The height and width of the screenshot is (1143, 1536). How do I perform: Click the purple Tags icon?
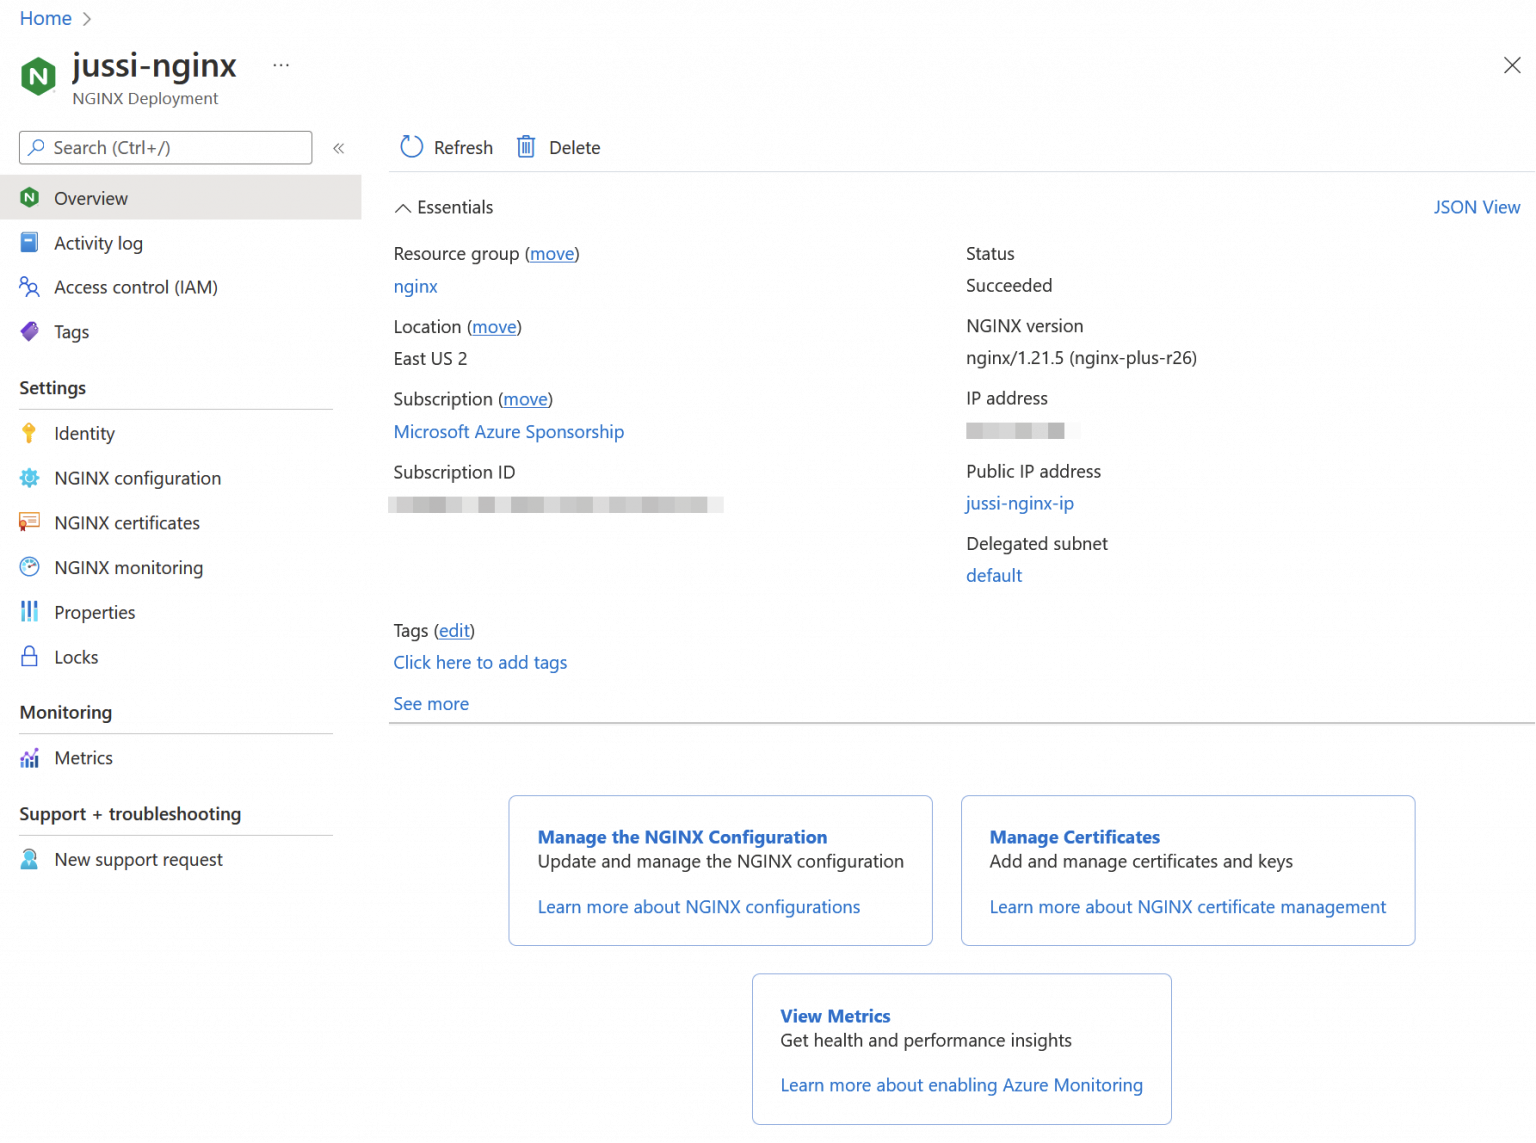[30, 331]
